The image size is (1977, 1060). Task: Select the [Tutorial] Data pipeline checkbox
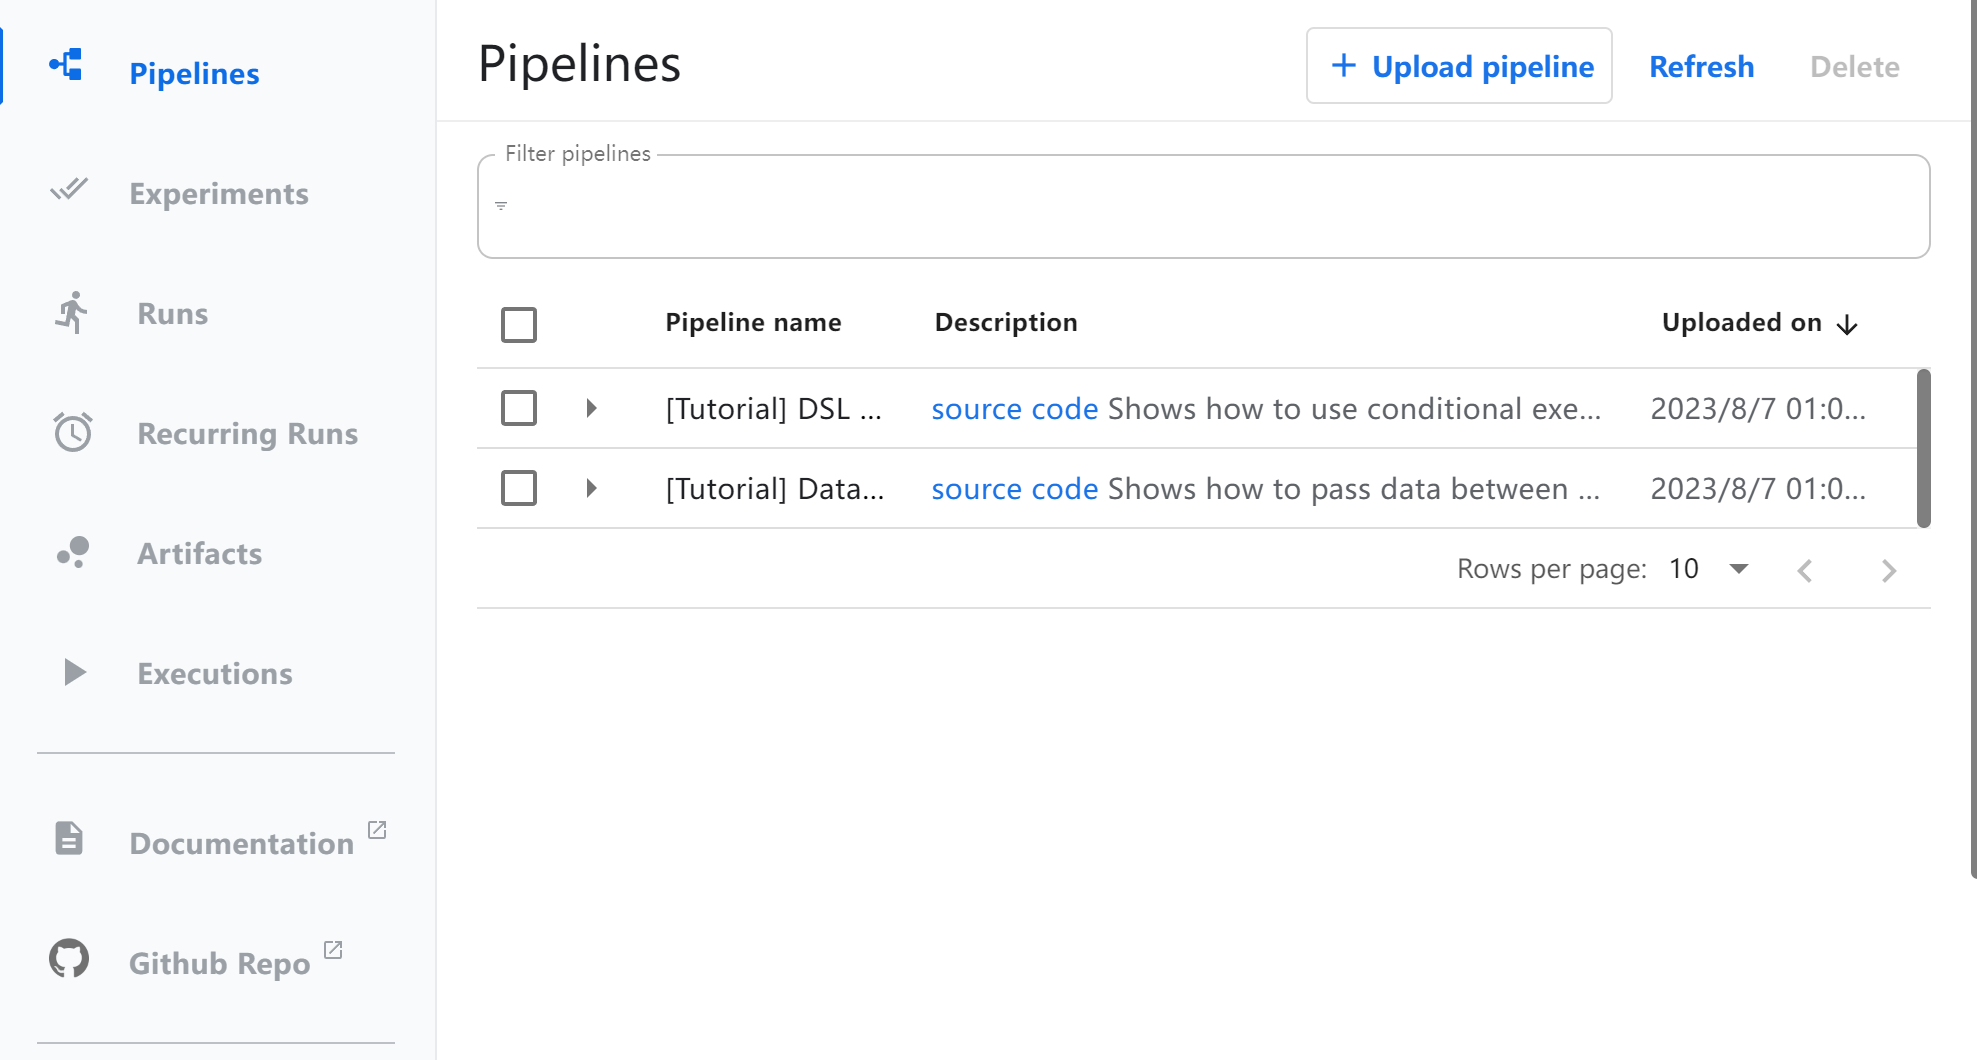coord(519,488)
